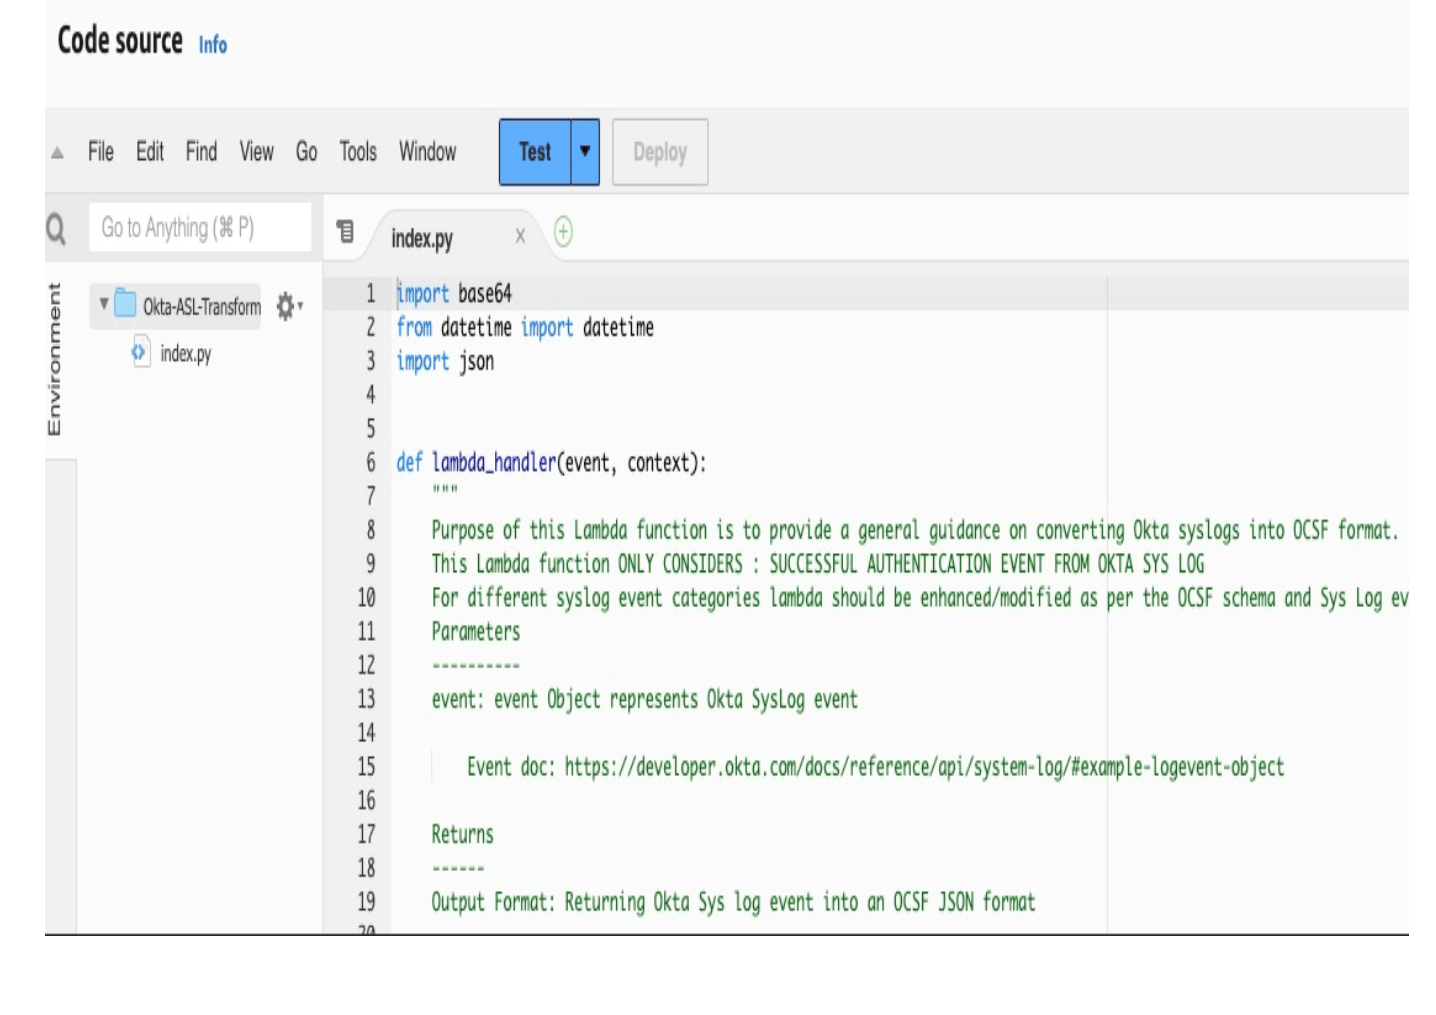Click the index.py file icon in tree

[139, 353]
